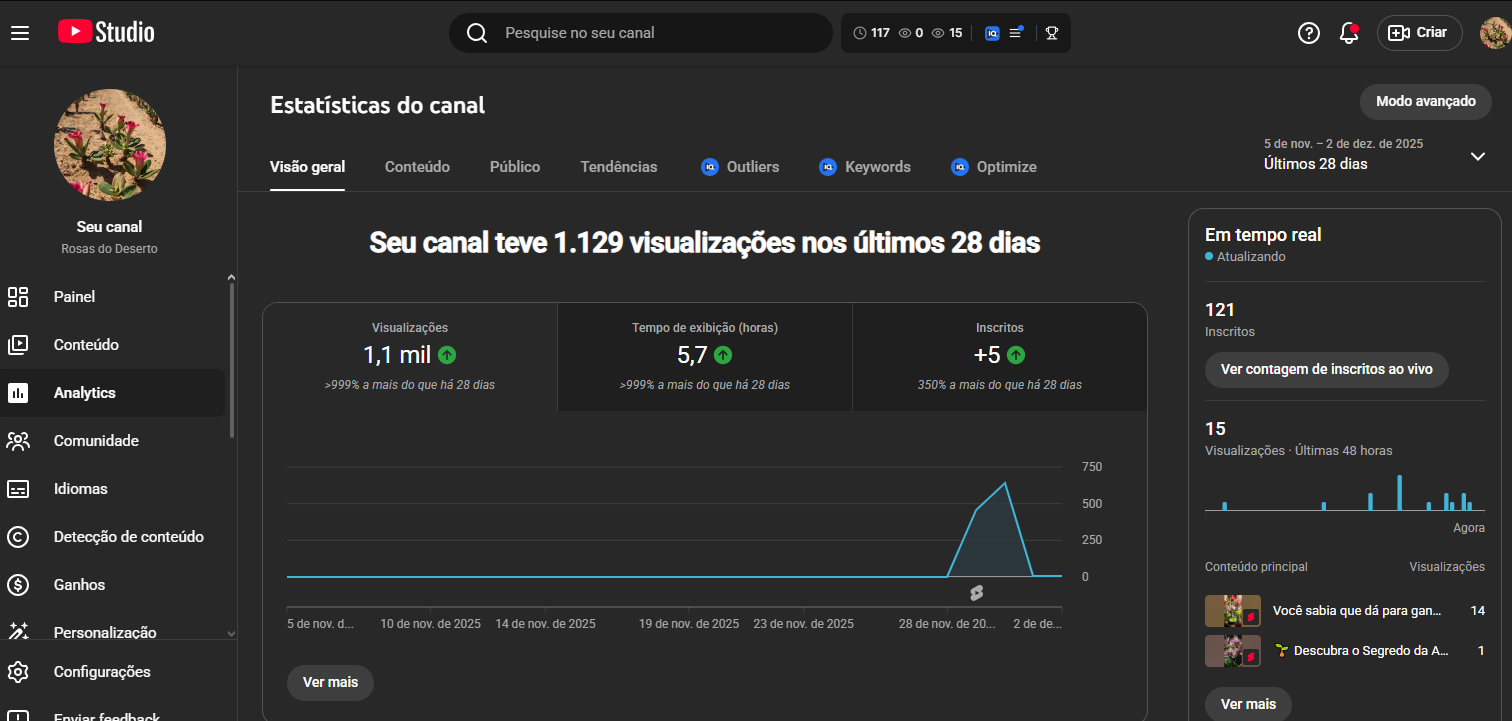Open the account avatar menu
Screen dimensions: 1512x721
(x=1496, y=33)
